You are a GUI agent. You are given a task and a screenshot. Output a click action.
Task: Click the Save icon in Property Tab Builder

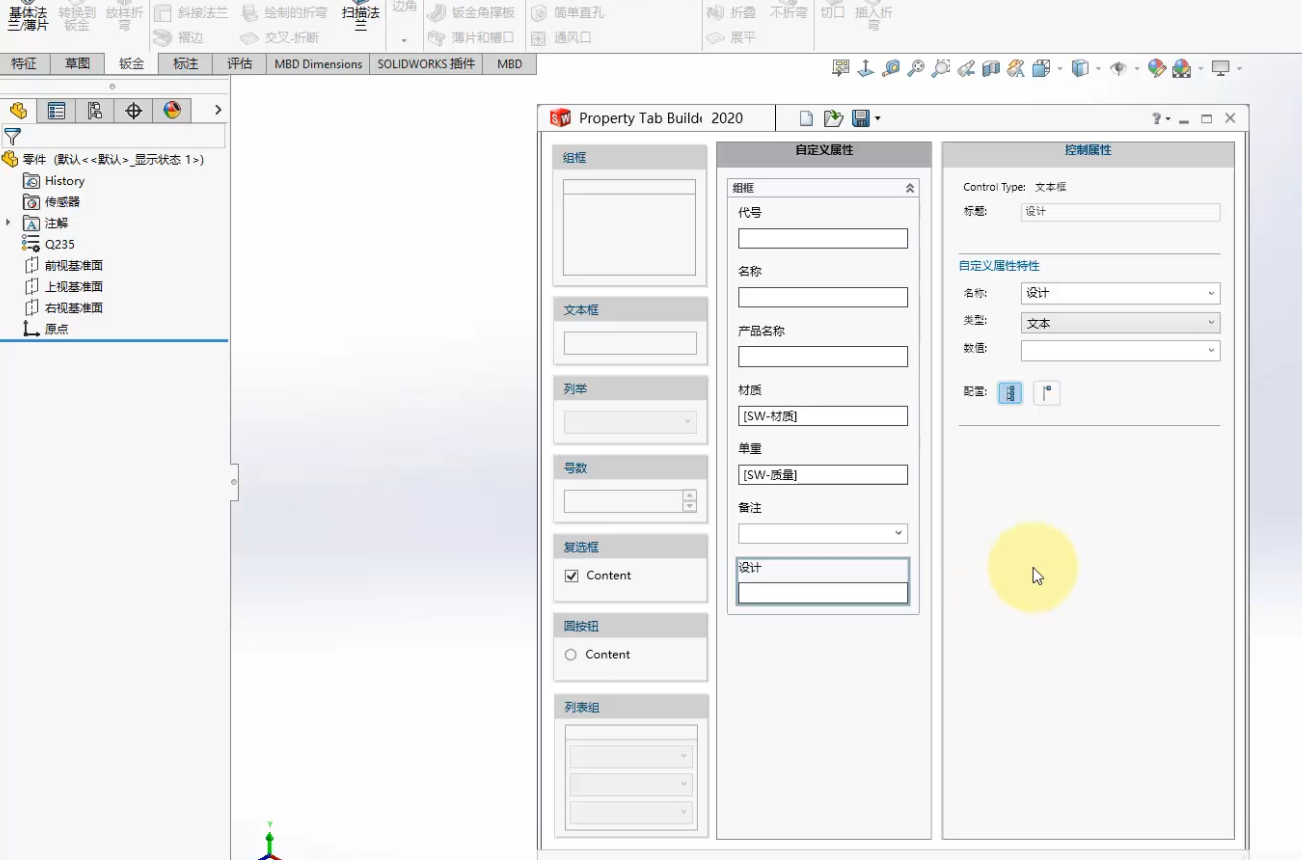pos(860,119)
